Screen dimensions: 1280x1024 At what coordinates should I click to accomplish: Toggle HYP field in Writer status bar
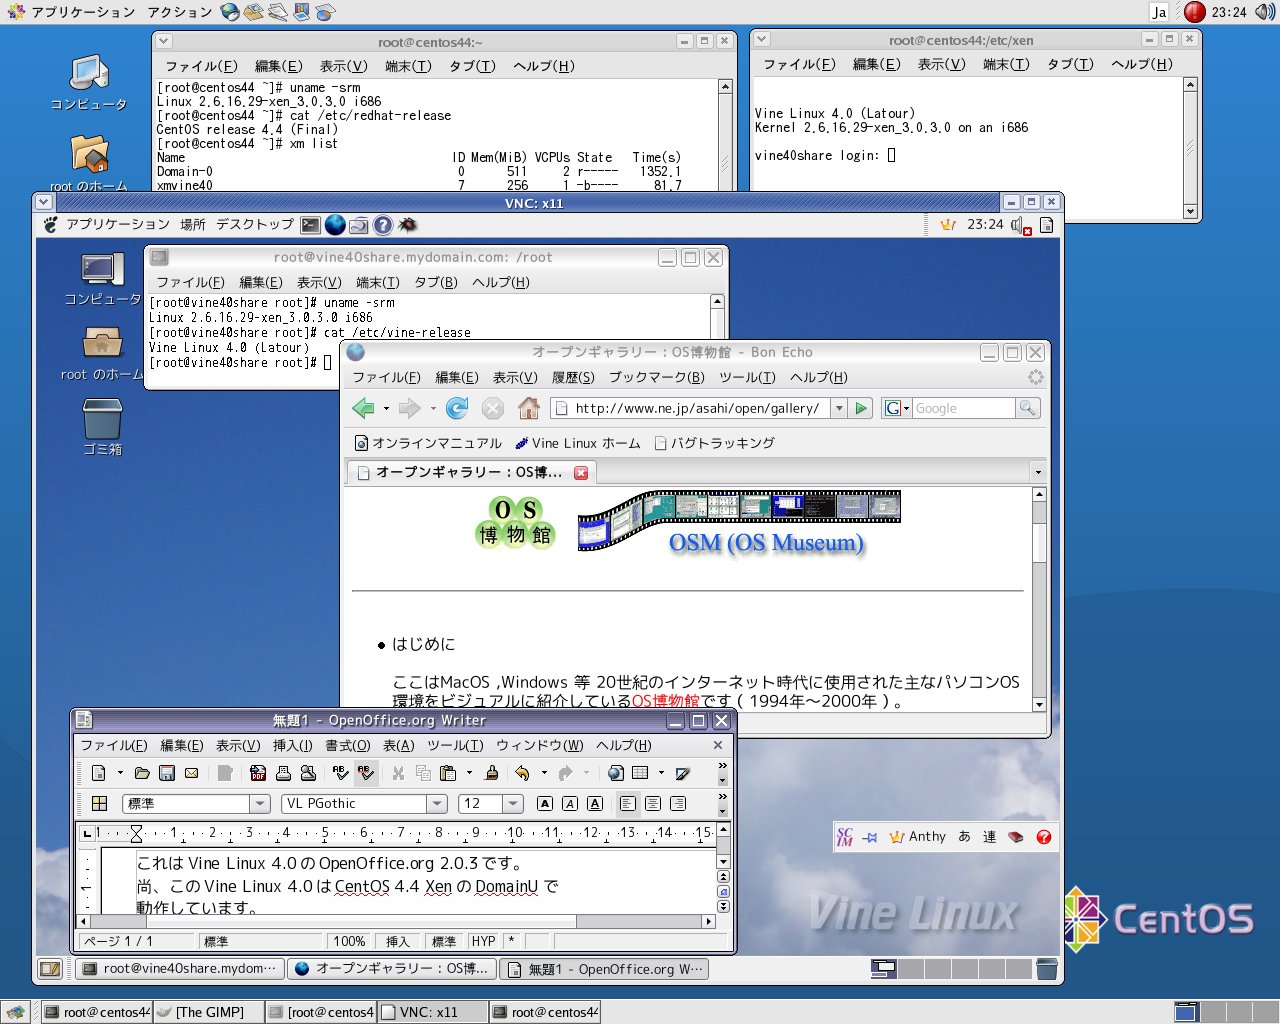click(484, 941)
